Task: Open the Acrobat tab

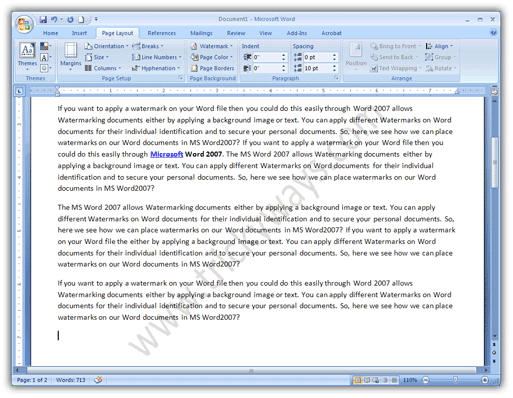Action: 331,33
